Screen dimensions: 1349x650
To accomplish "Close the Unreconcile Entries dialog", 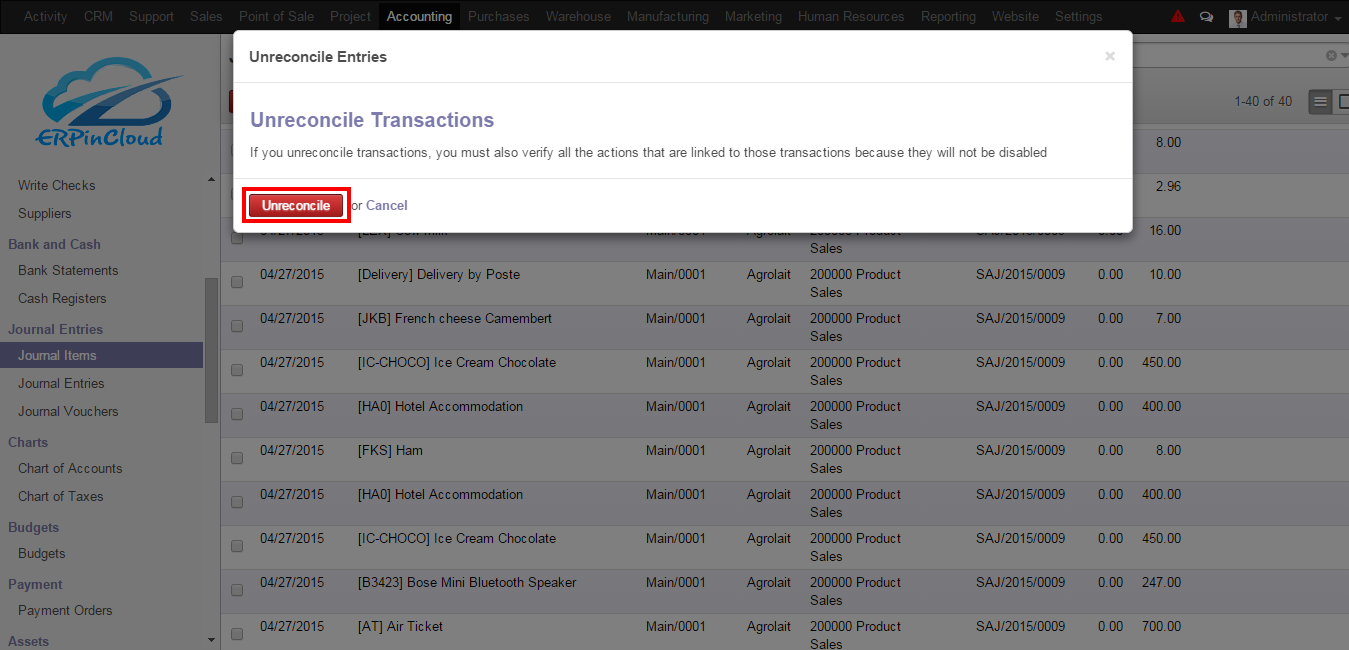I will coord(1110,57).
